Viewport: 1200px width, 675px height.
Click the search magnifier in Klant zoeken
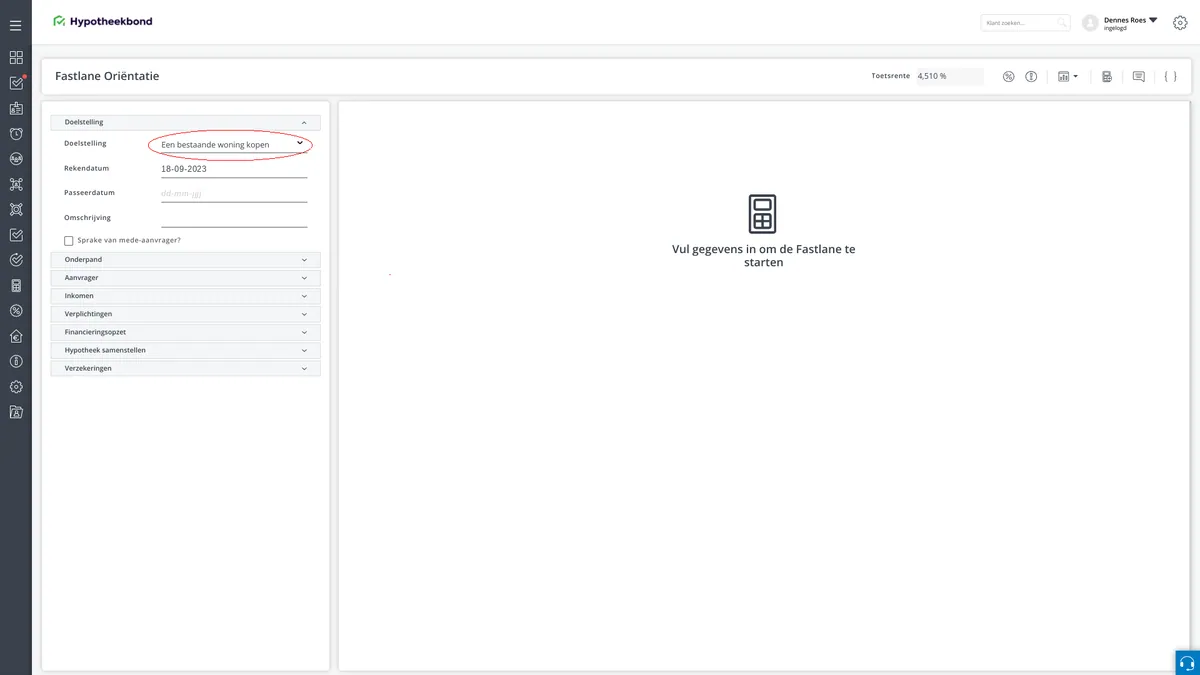coord(1062,22)
